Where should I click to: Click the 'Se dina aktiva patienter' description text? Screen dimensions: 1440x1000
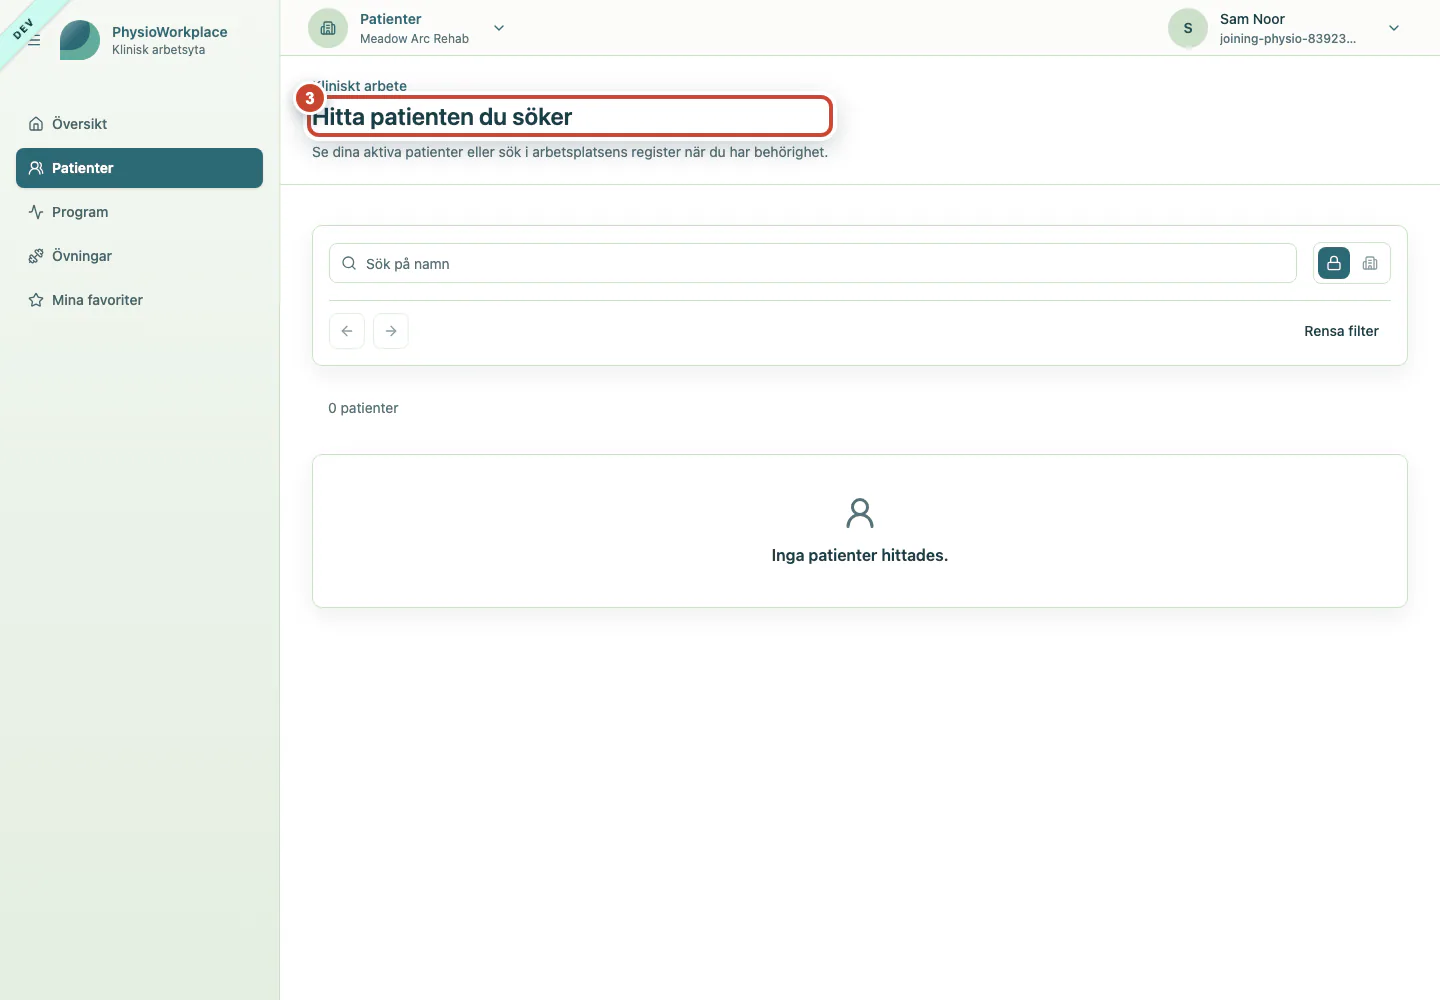click(x=570, y=152)
